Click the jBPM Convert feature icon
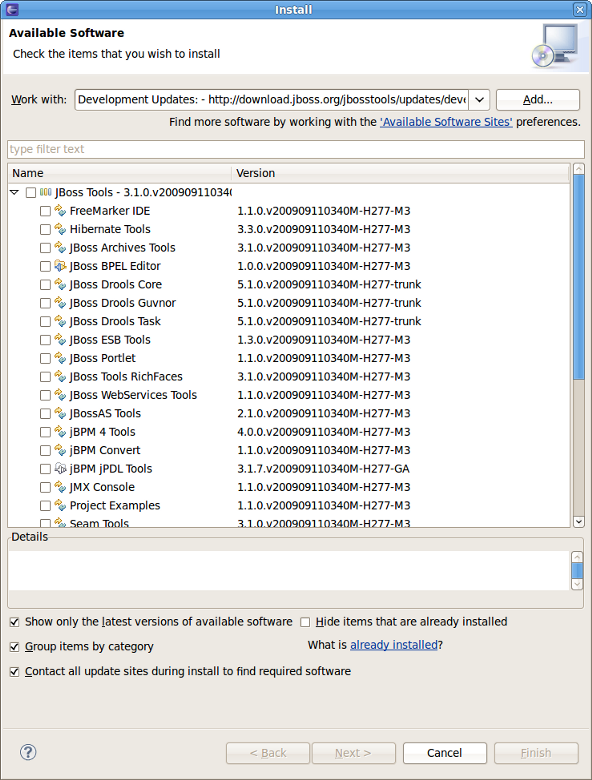 tap(60, 450)
